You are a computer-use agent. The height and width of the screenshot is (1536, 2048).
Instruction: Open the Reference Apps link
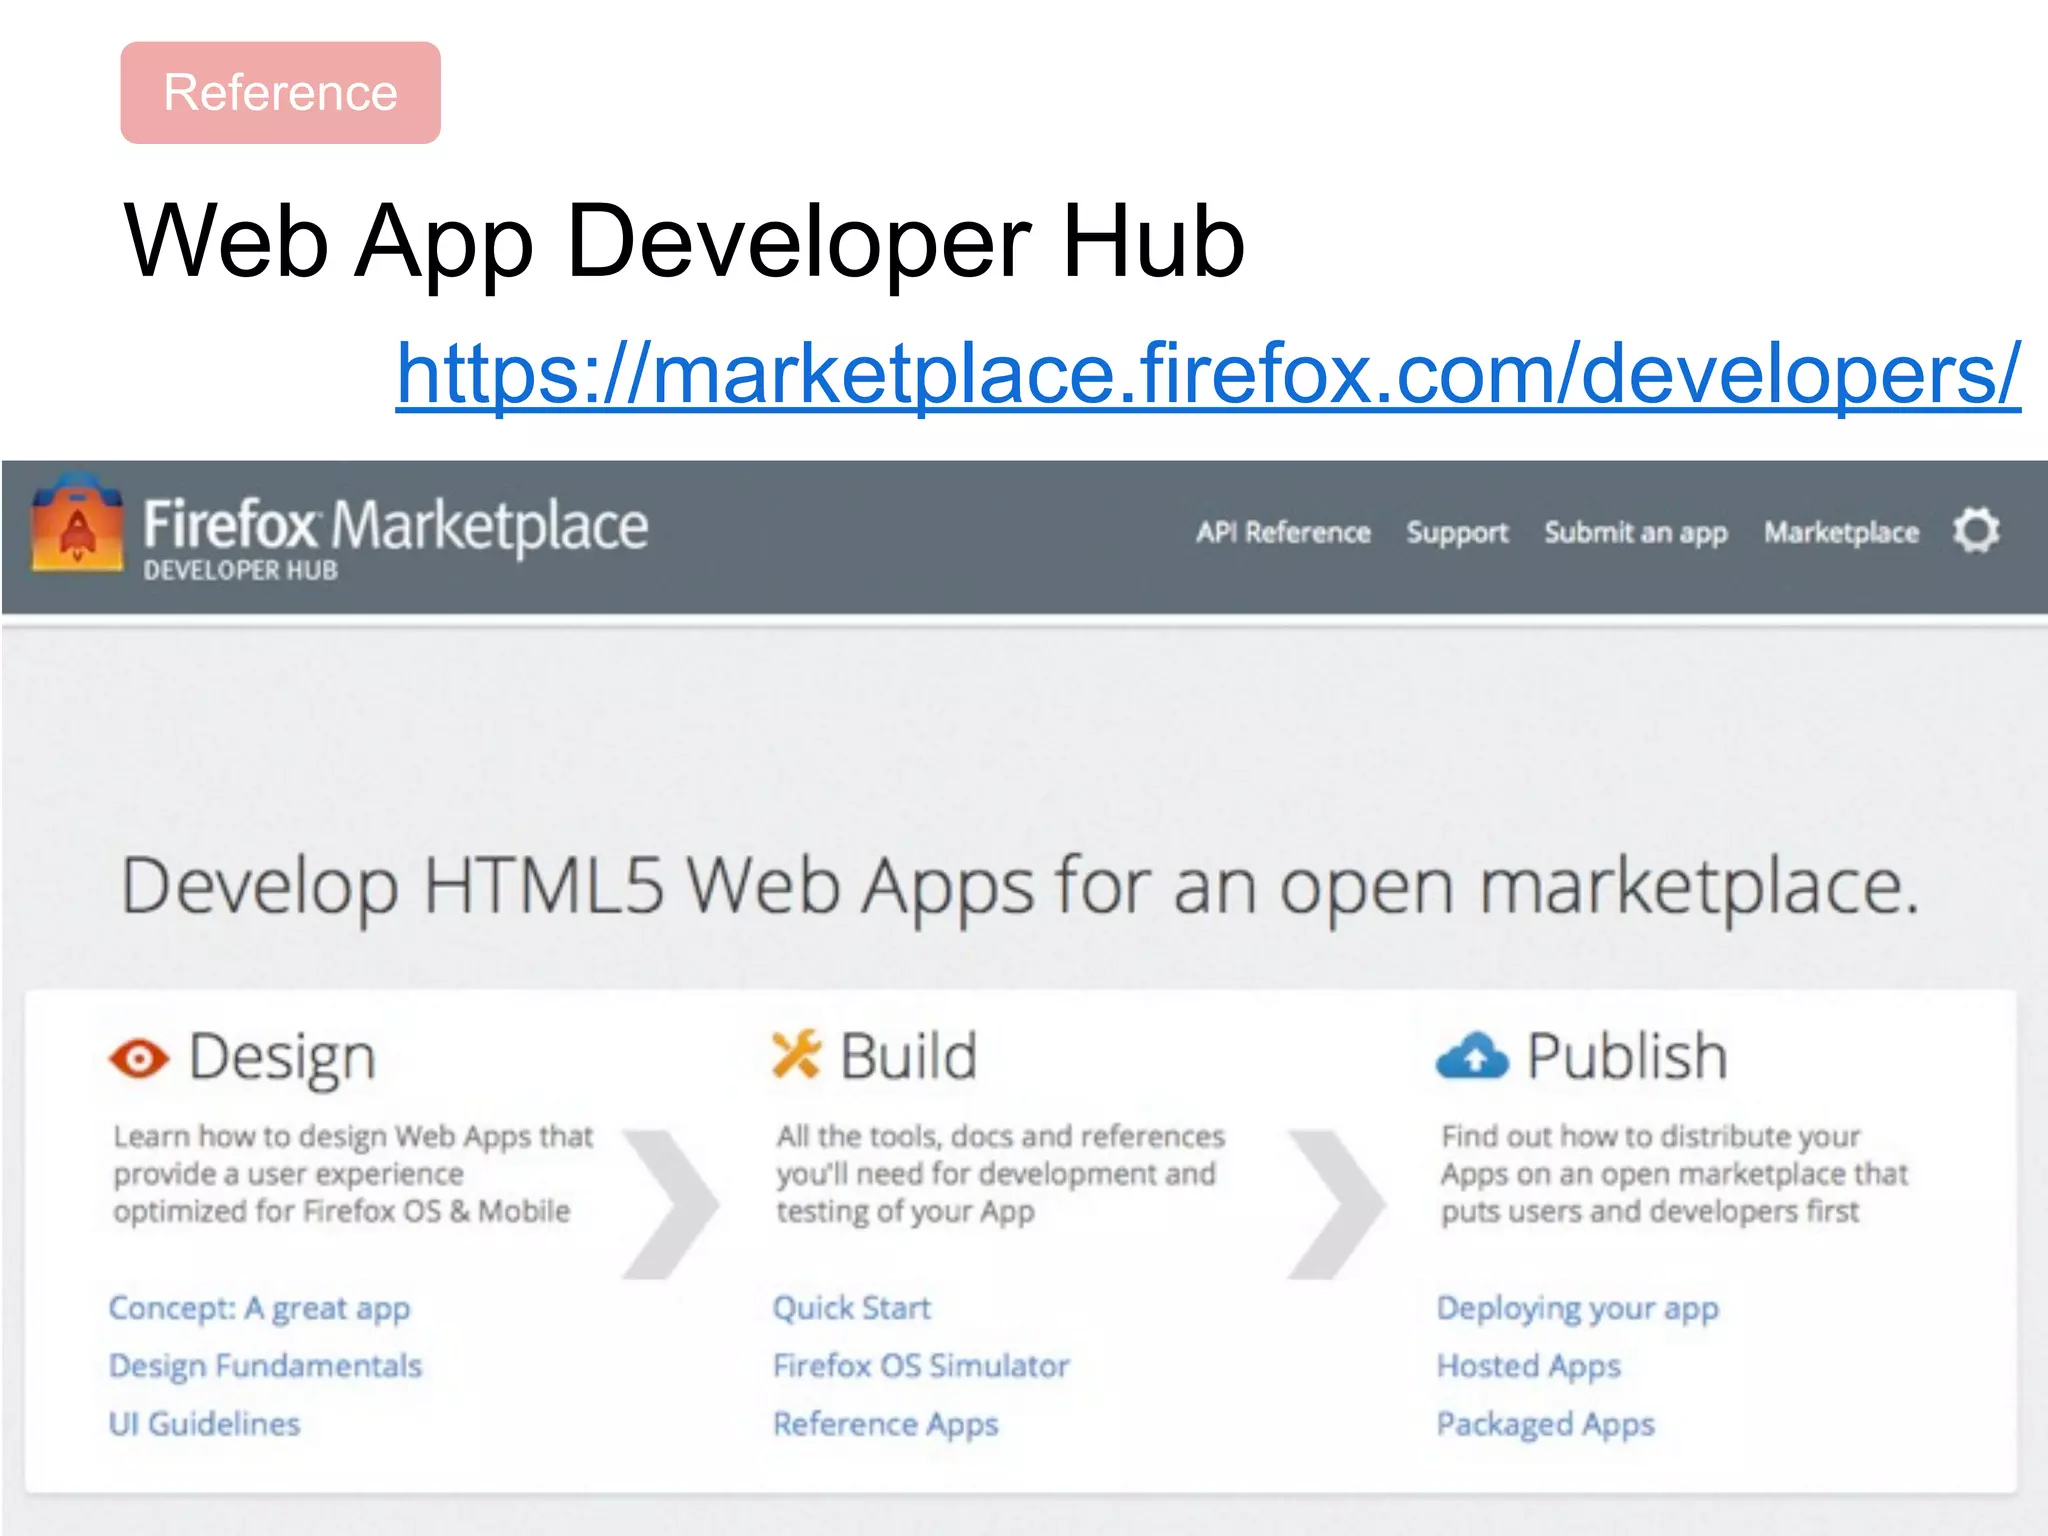885,1424
